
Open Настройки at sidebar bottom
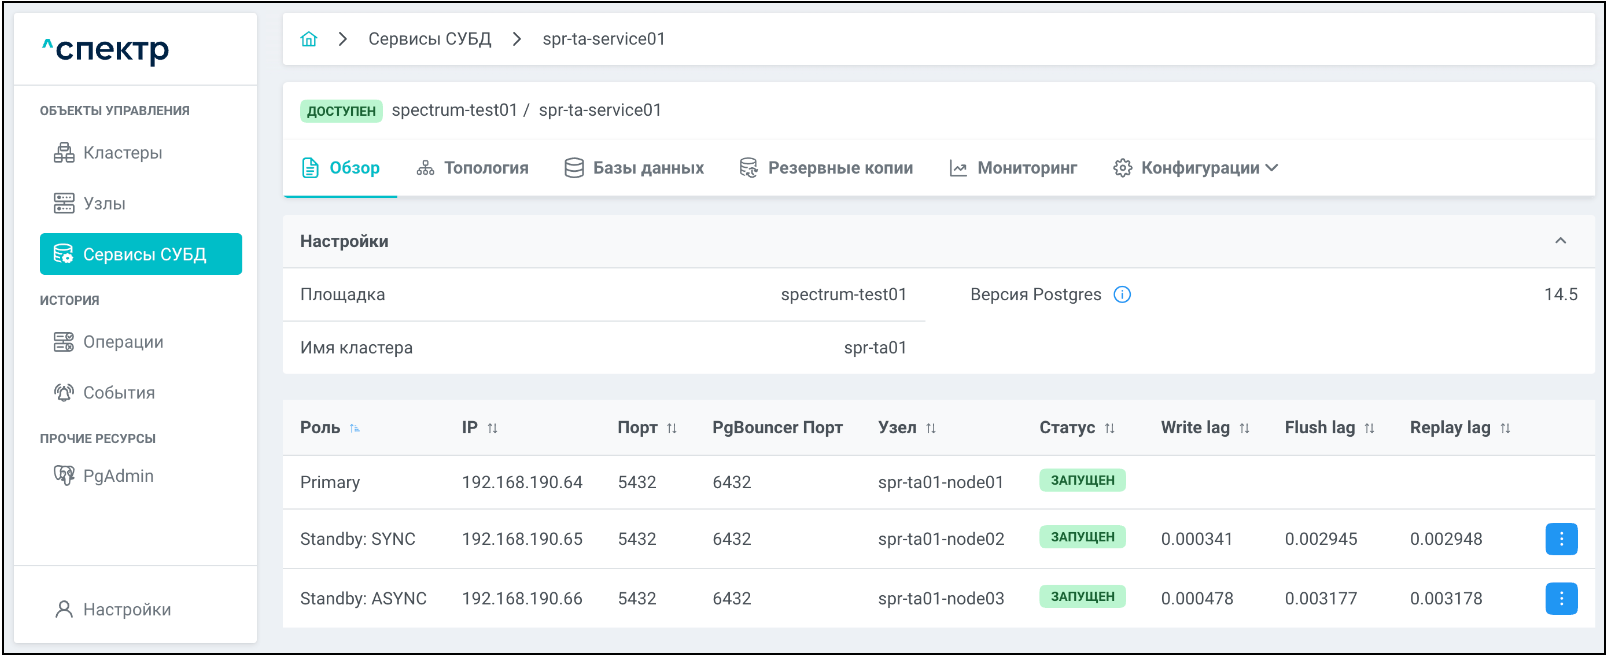pos(126,610)
